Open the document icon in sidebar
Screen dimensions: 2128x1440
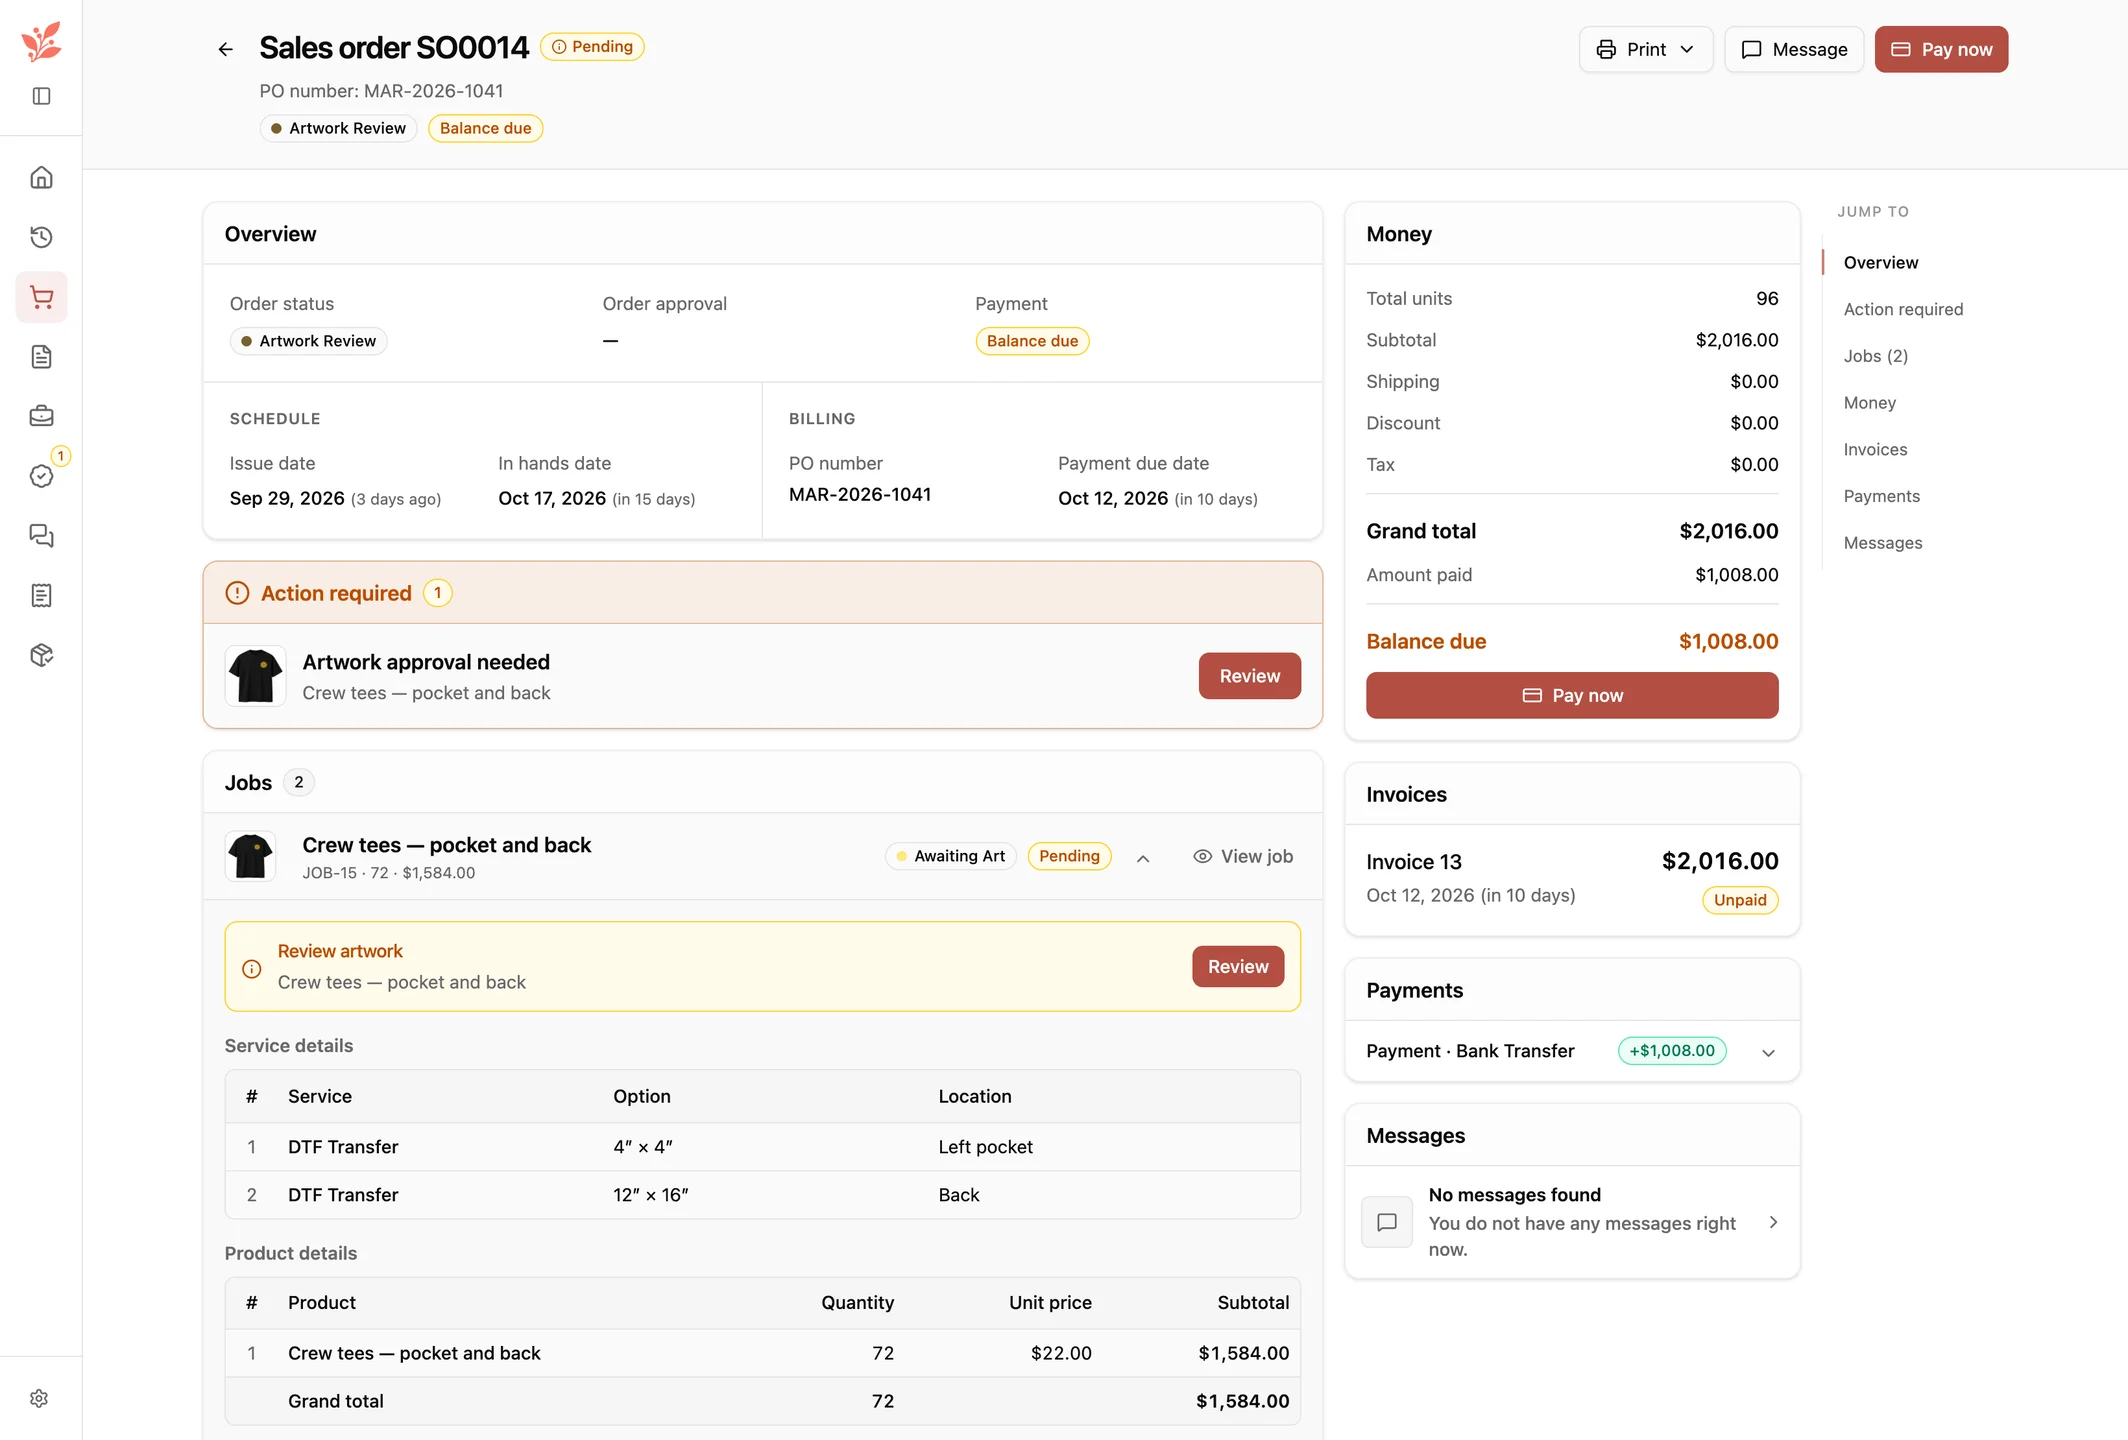(x=41, y=356)
